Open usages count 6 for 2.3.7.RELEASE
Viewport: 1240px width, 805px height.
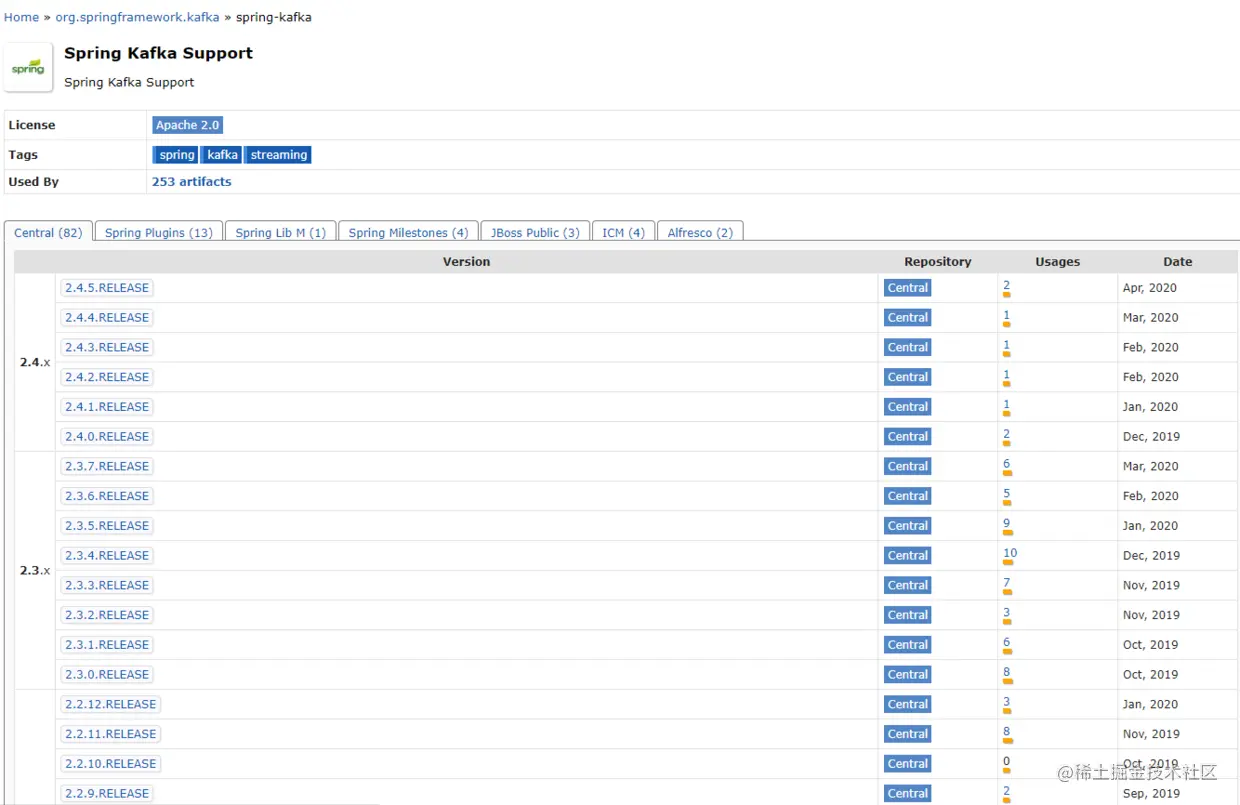click(x=1007, y=465)
